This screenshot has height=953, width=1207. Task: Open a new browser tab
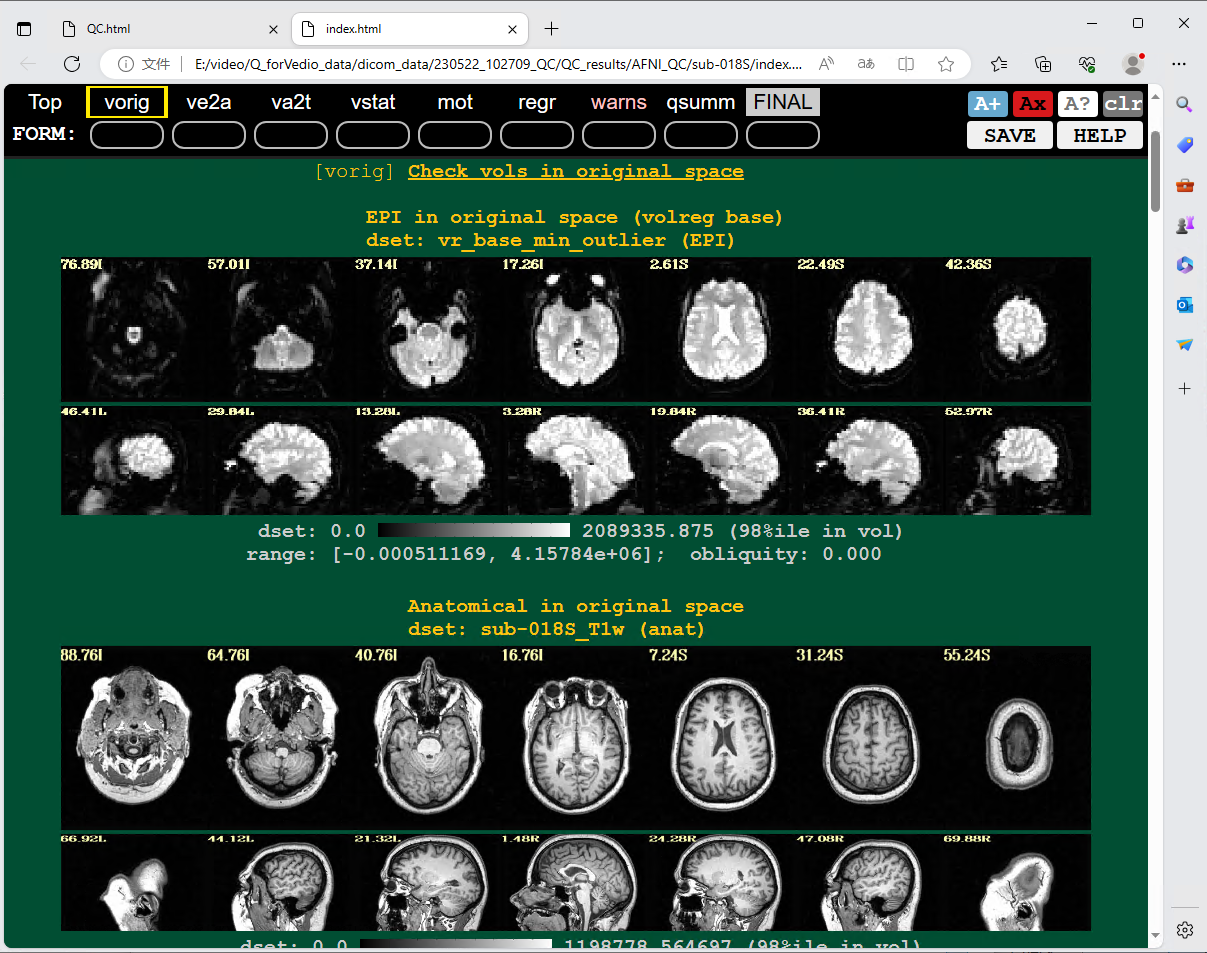click(551, 29)
